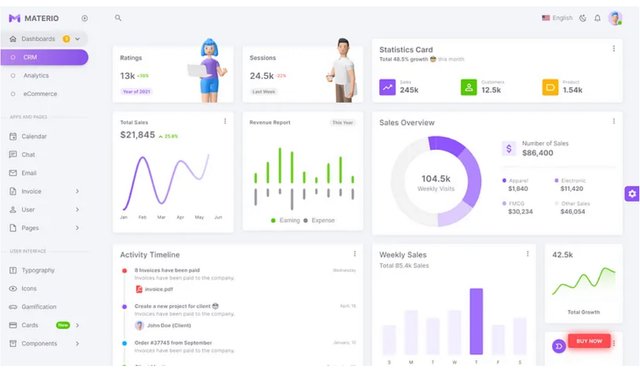Screen dimensions: 640x369
Task: Toggle the Earning legend item
Action: click(285, 220)
